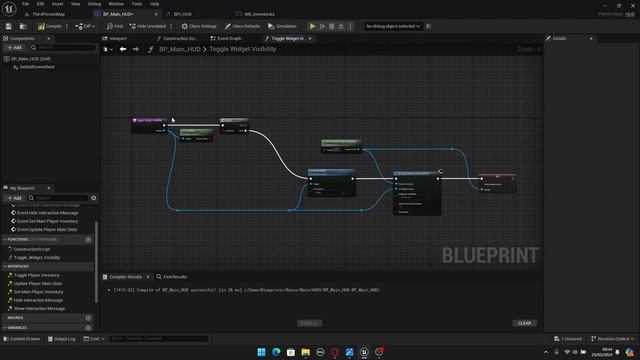Click the Eject icon in toolbar

click(341, 26)
